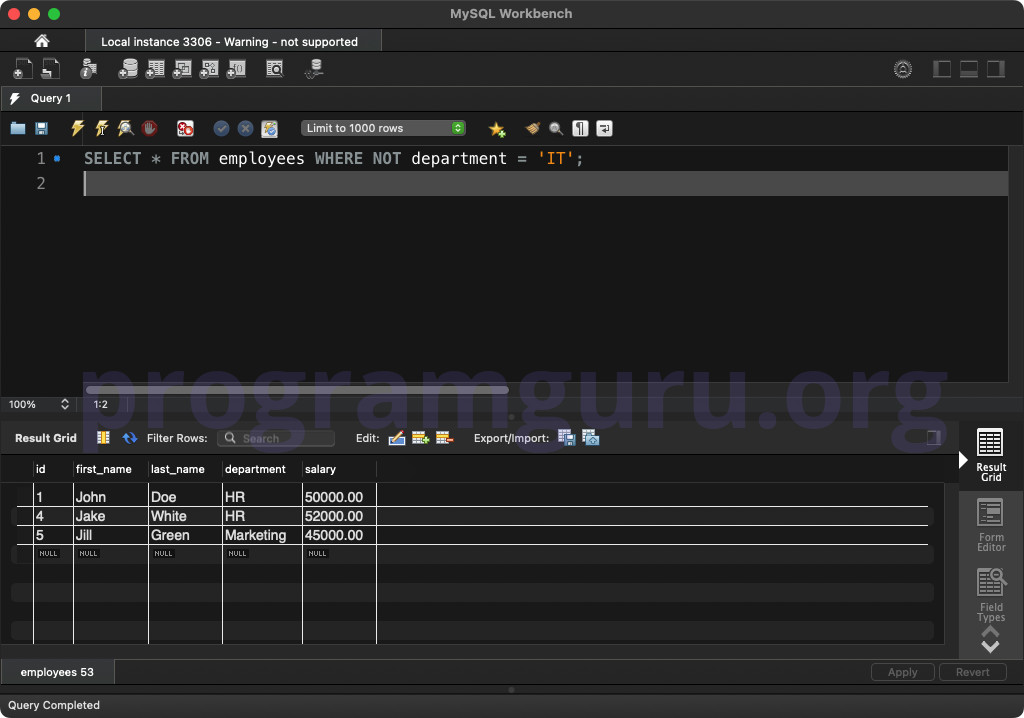1024x718 pixels.
Task: Open SQL script file in new tab icon
Action: coord(51,69)
